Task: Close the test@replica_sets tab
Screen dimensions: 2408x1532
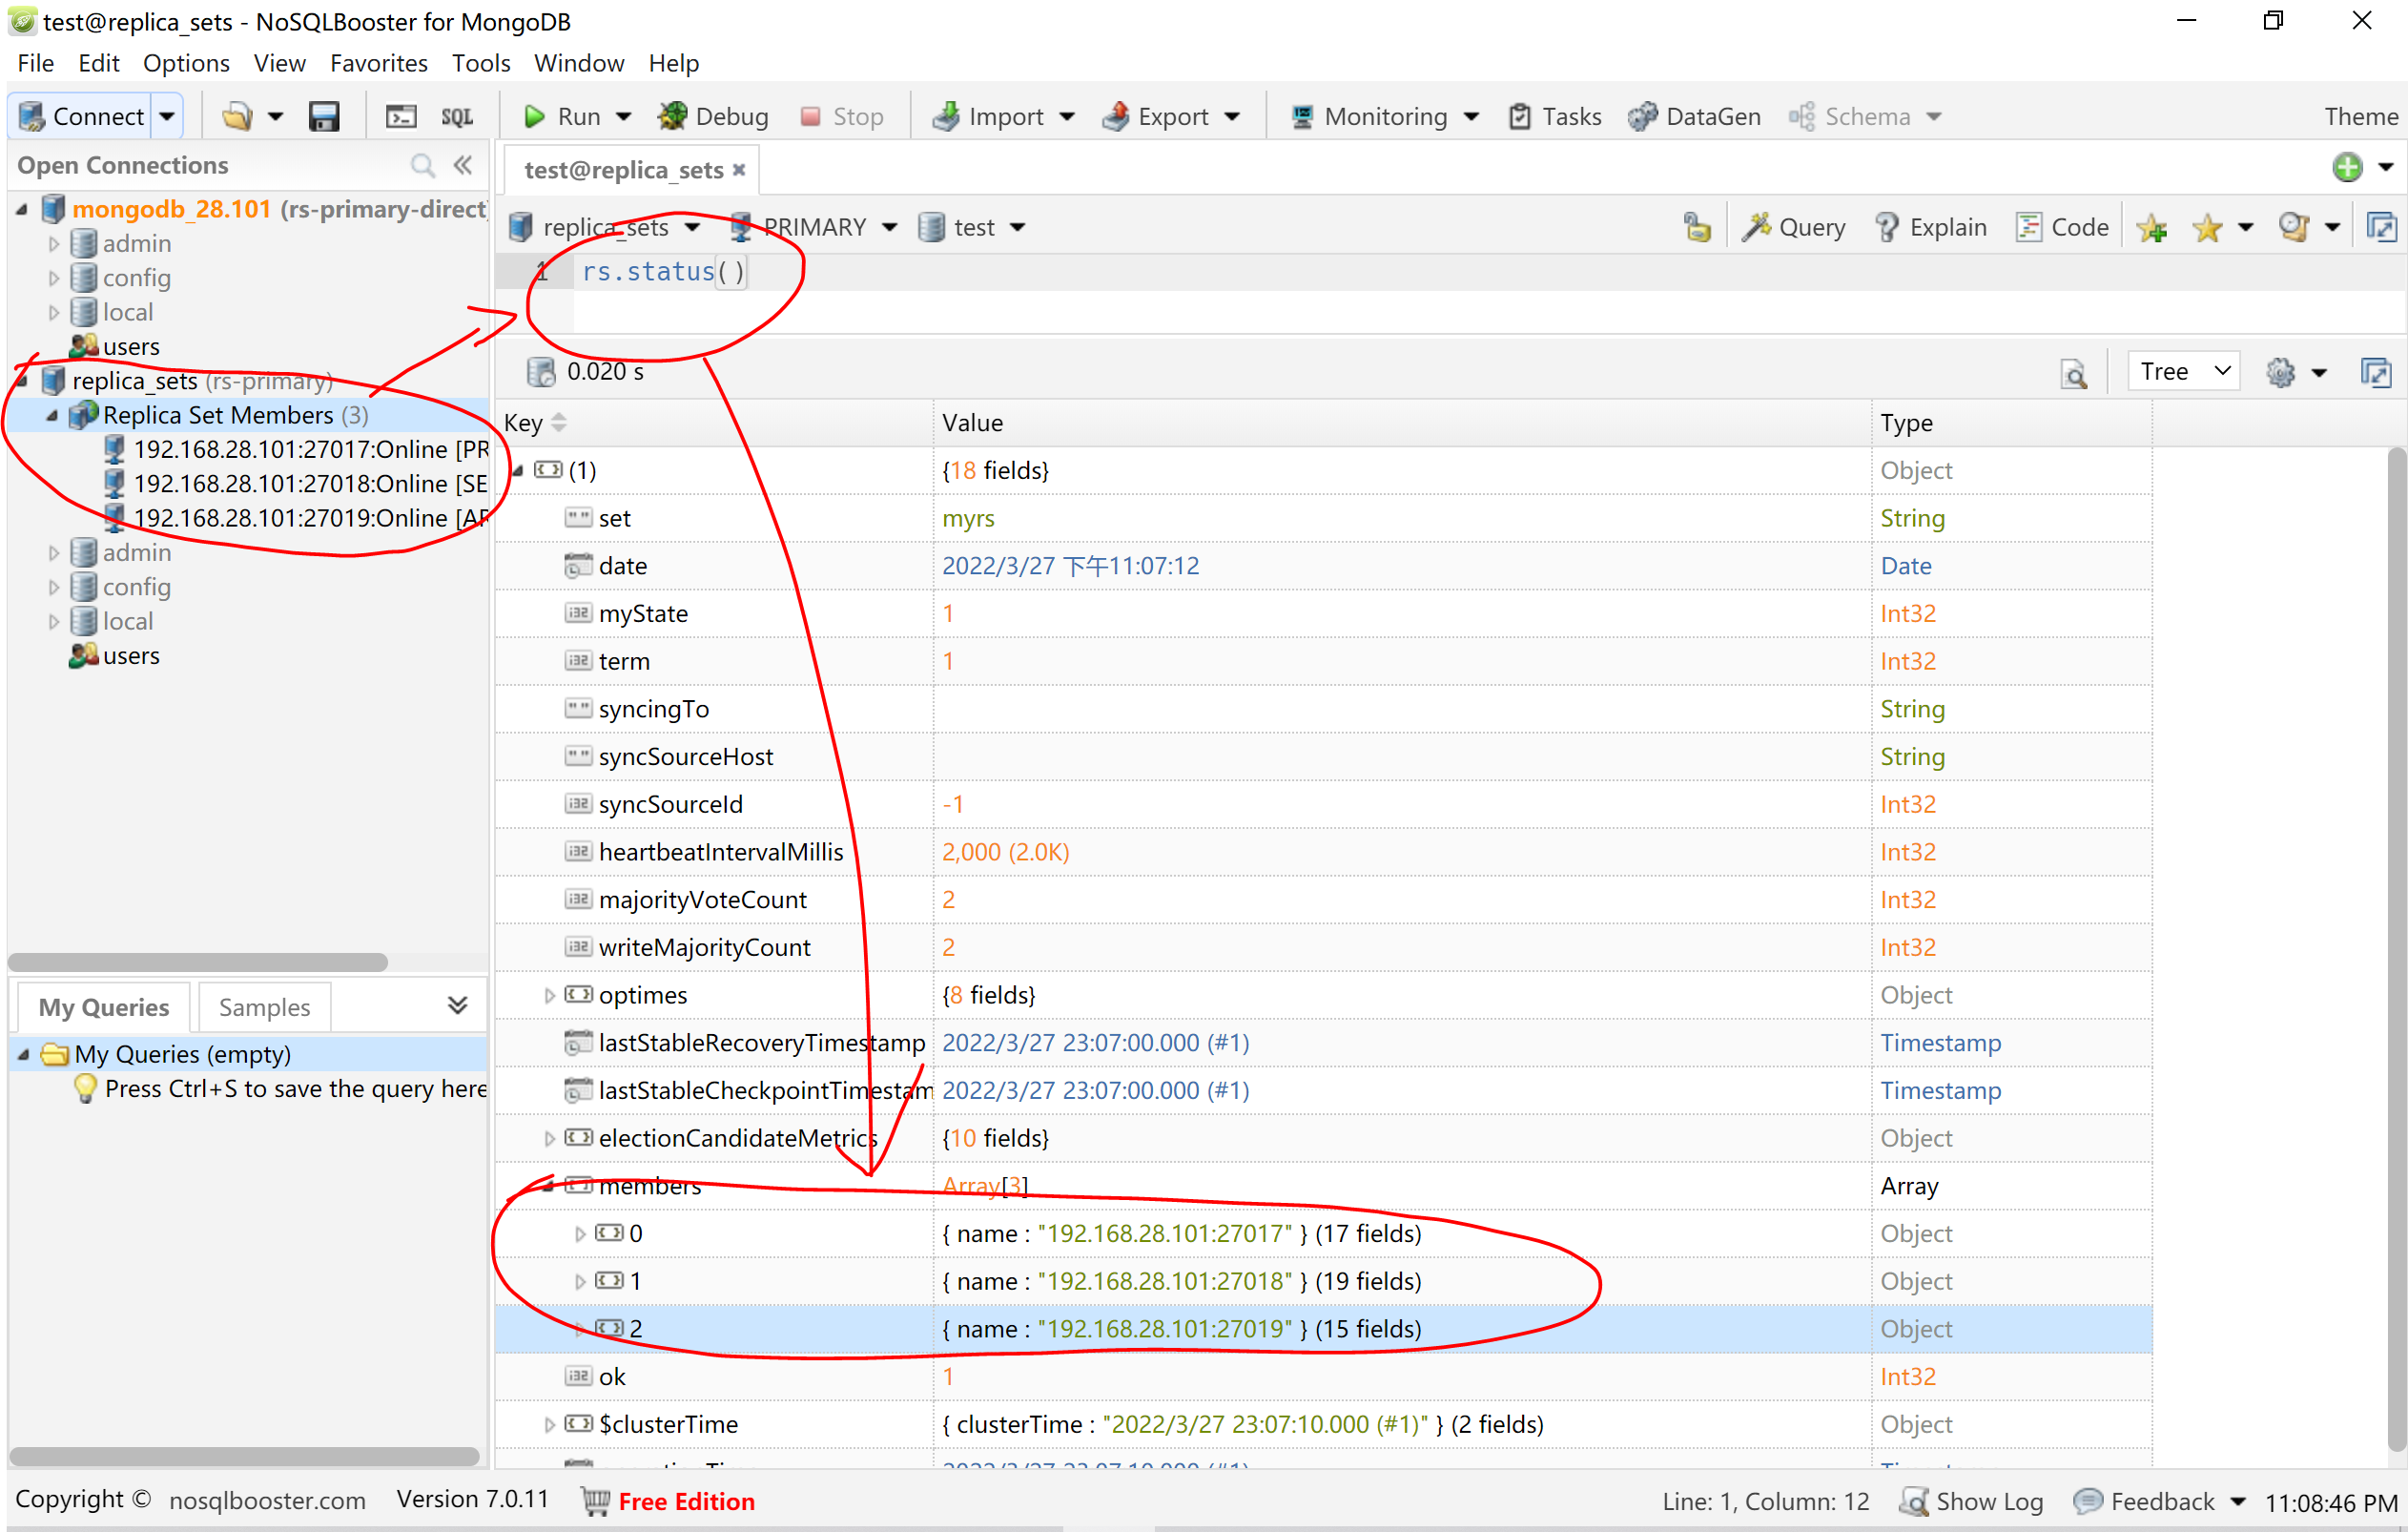Action: pyautogui.click(x=739, y=170)
